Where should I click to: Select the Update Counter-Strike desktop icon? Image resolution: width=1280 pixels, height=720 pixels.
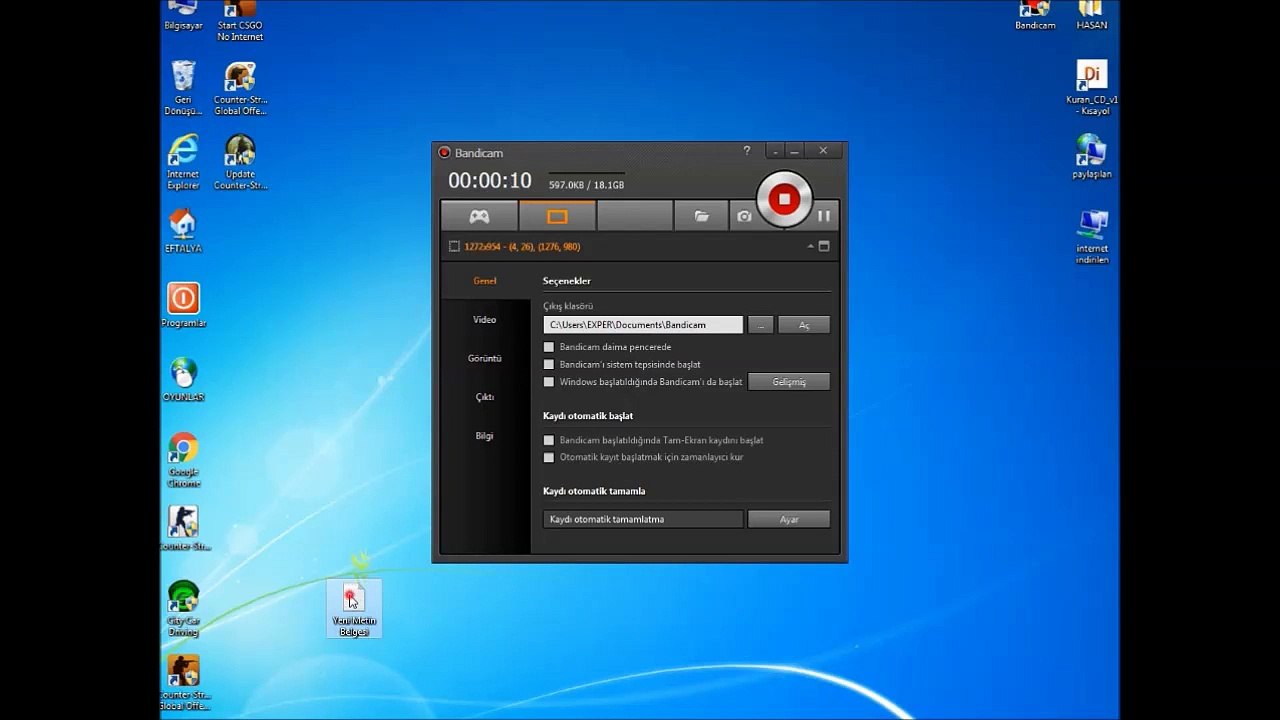tap(240, 162)
